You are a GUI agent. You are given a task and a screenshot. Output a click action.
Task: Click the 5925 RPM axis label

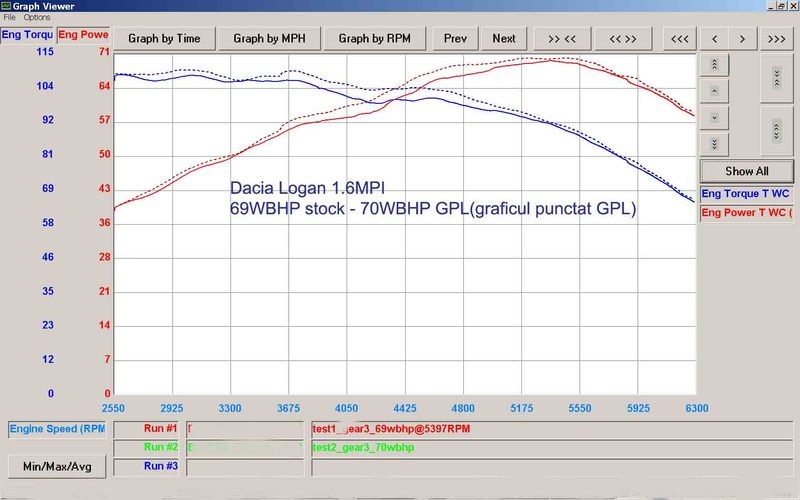[638, 408]
